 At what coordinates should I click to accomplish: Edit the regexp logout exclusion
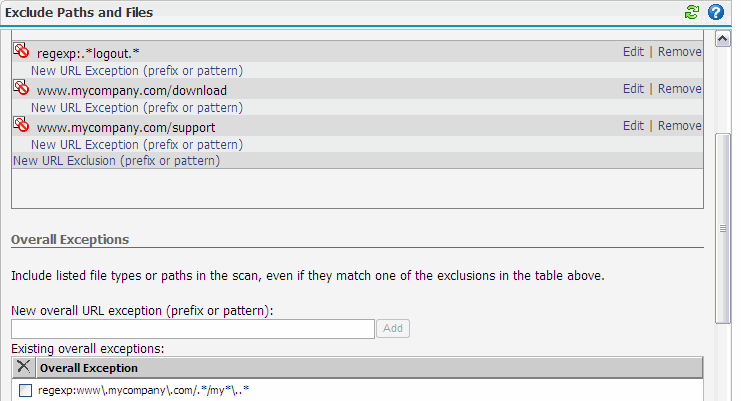click(633, 52)
